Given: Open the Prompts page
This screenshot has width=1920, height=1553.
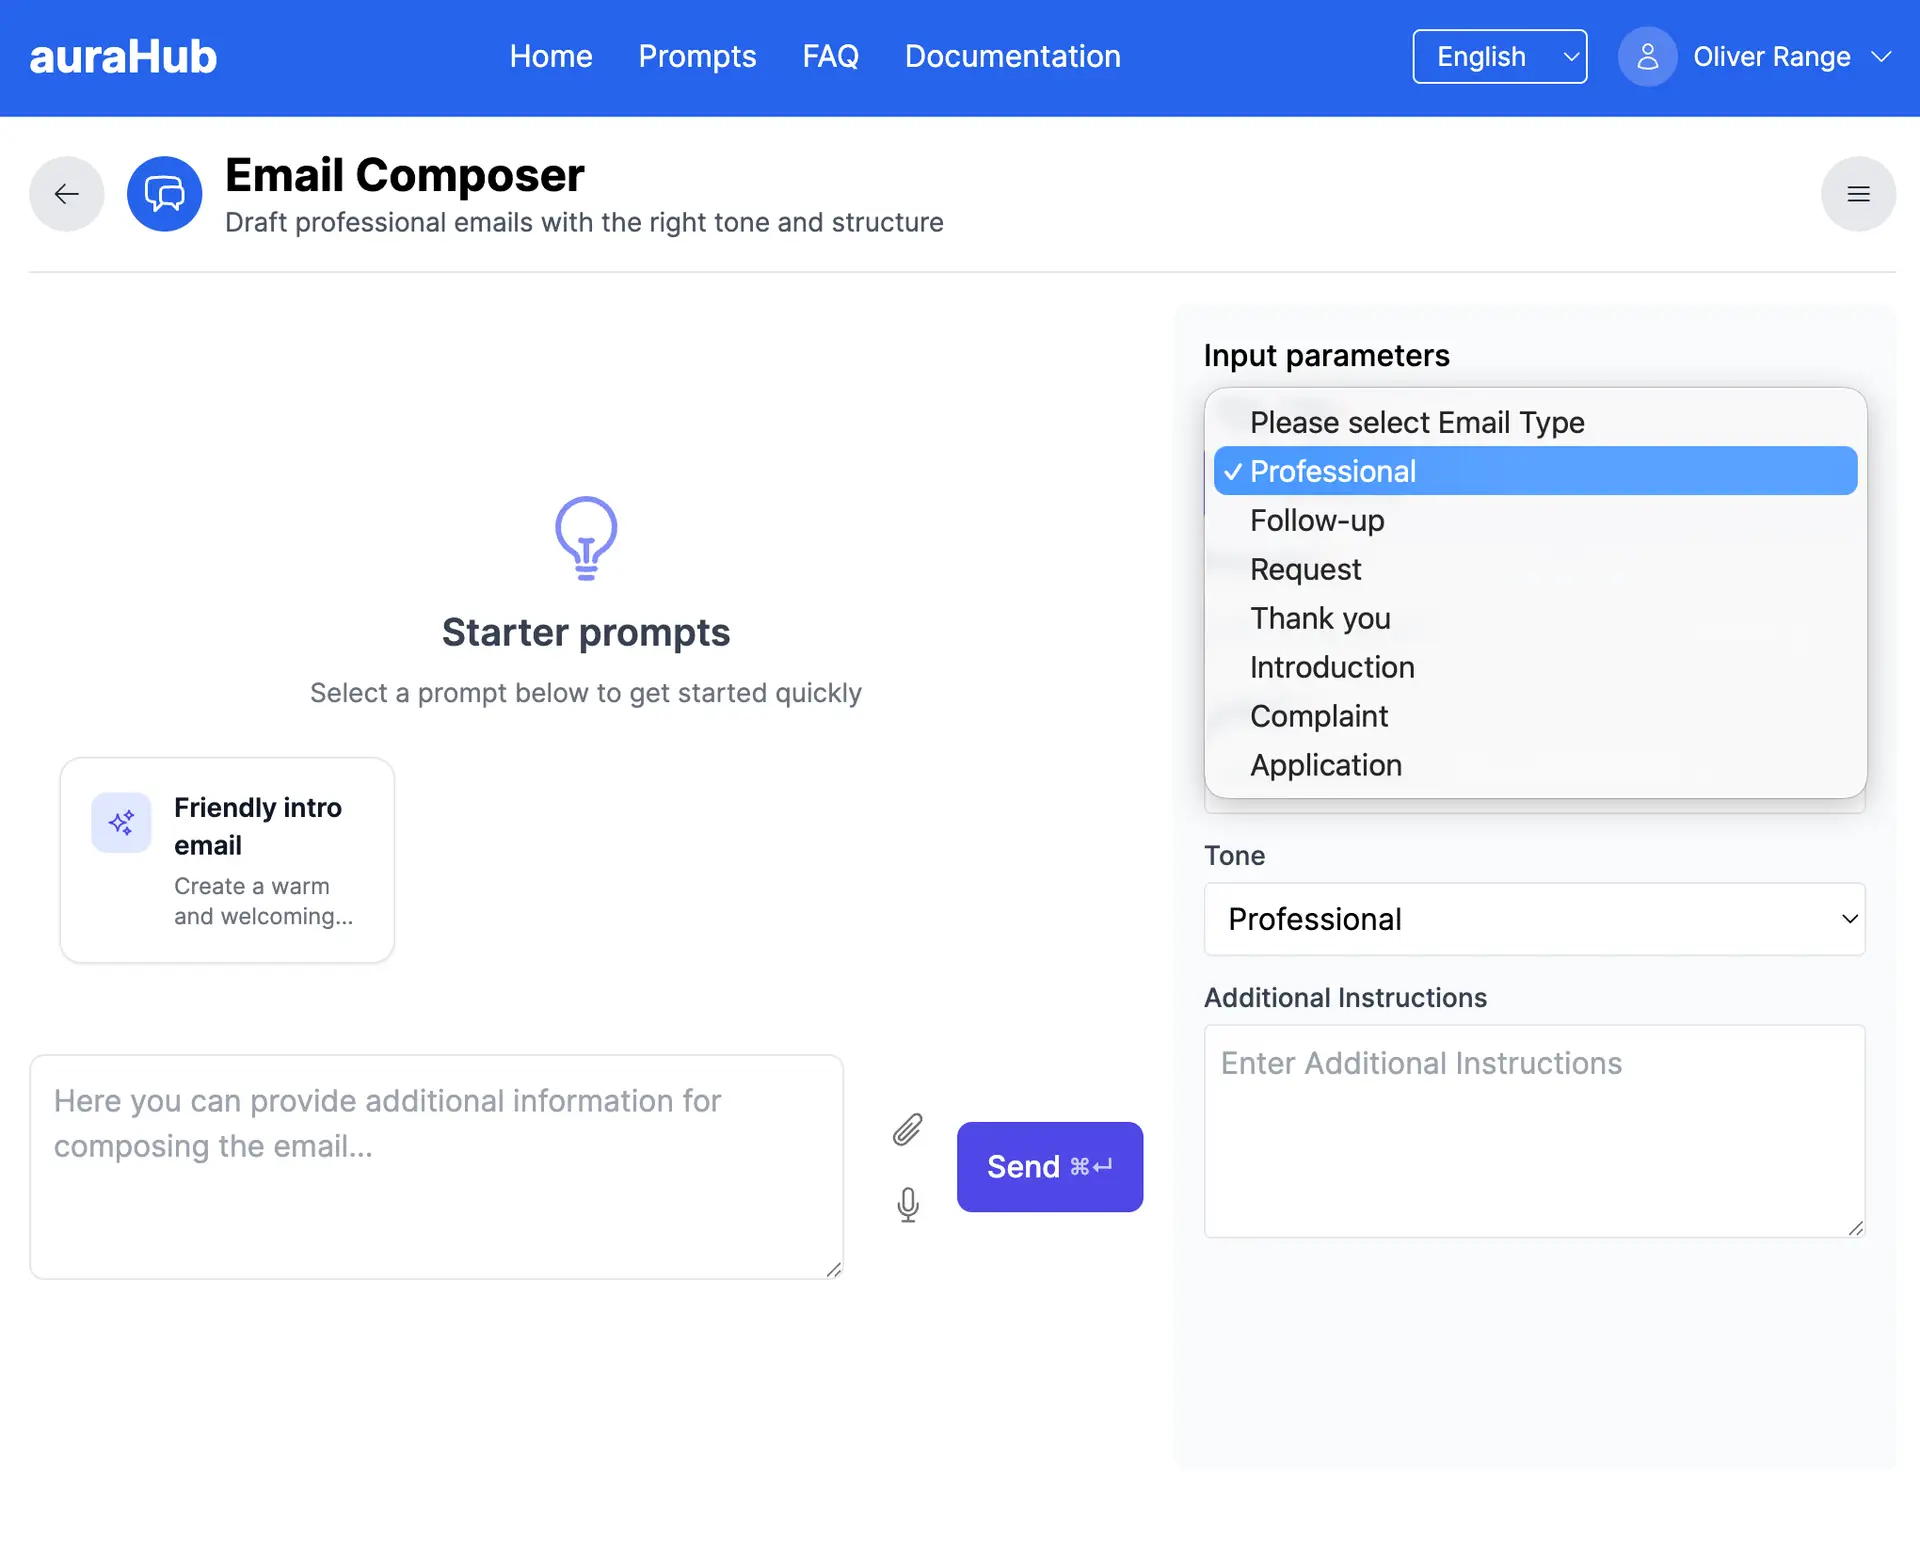Looking at the screenshot, I should 697,56.
